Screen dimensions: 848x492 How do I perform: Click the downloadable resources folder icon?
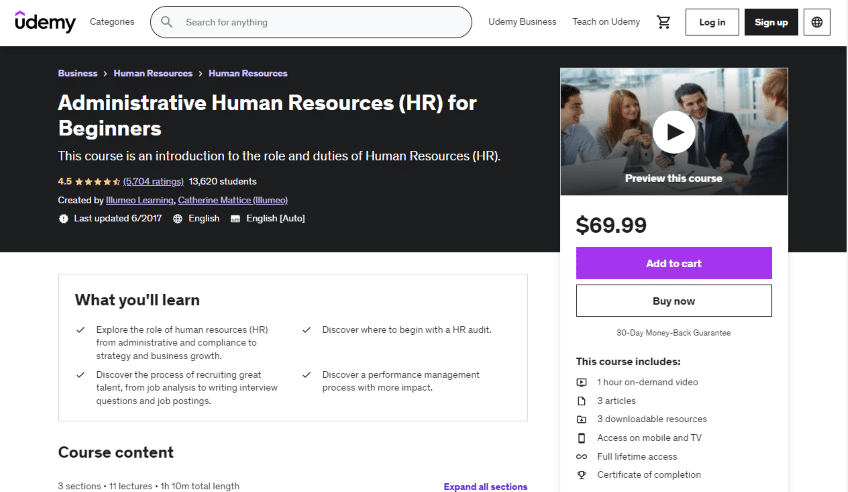pos(581,419)
